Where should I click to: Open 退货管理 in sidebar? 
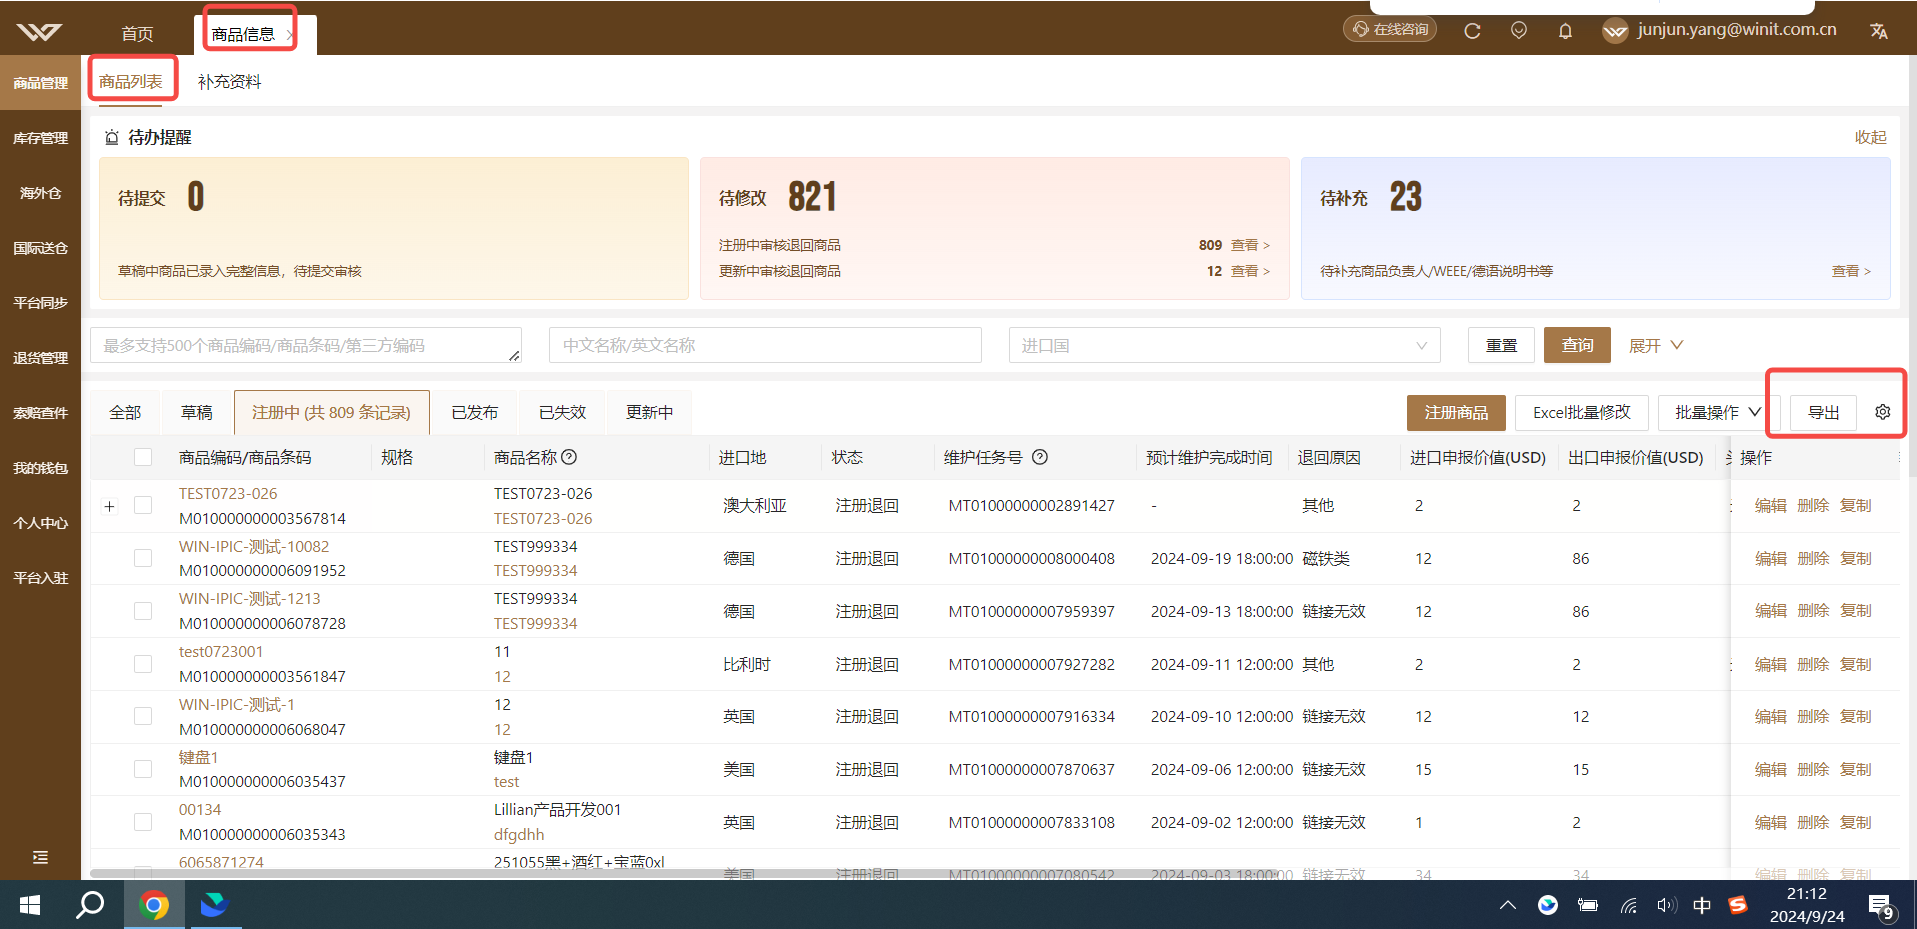click(x=40, y=358)
